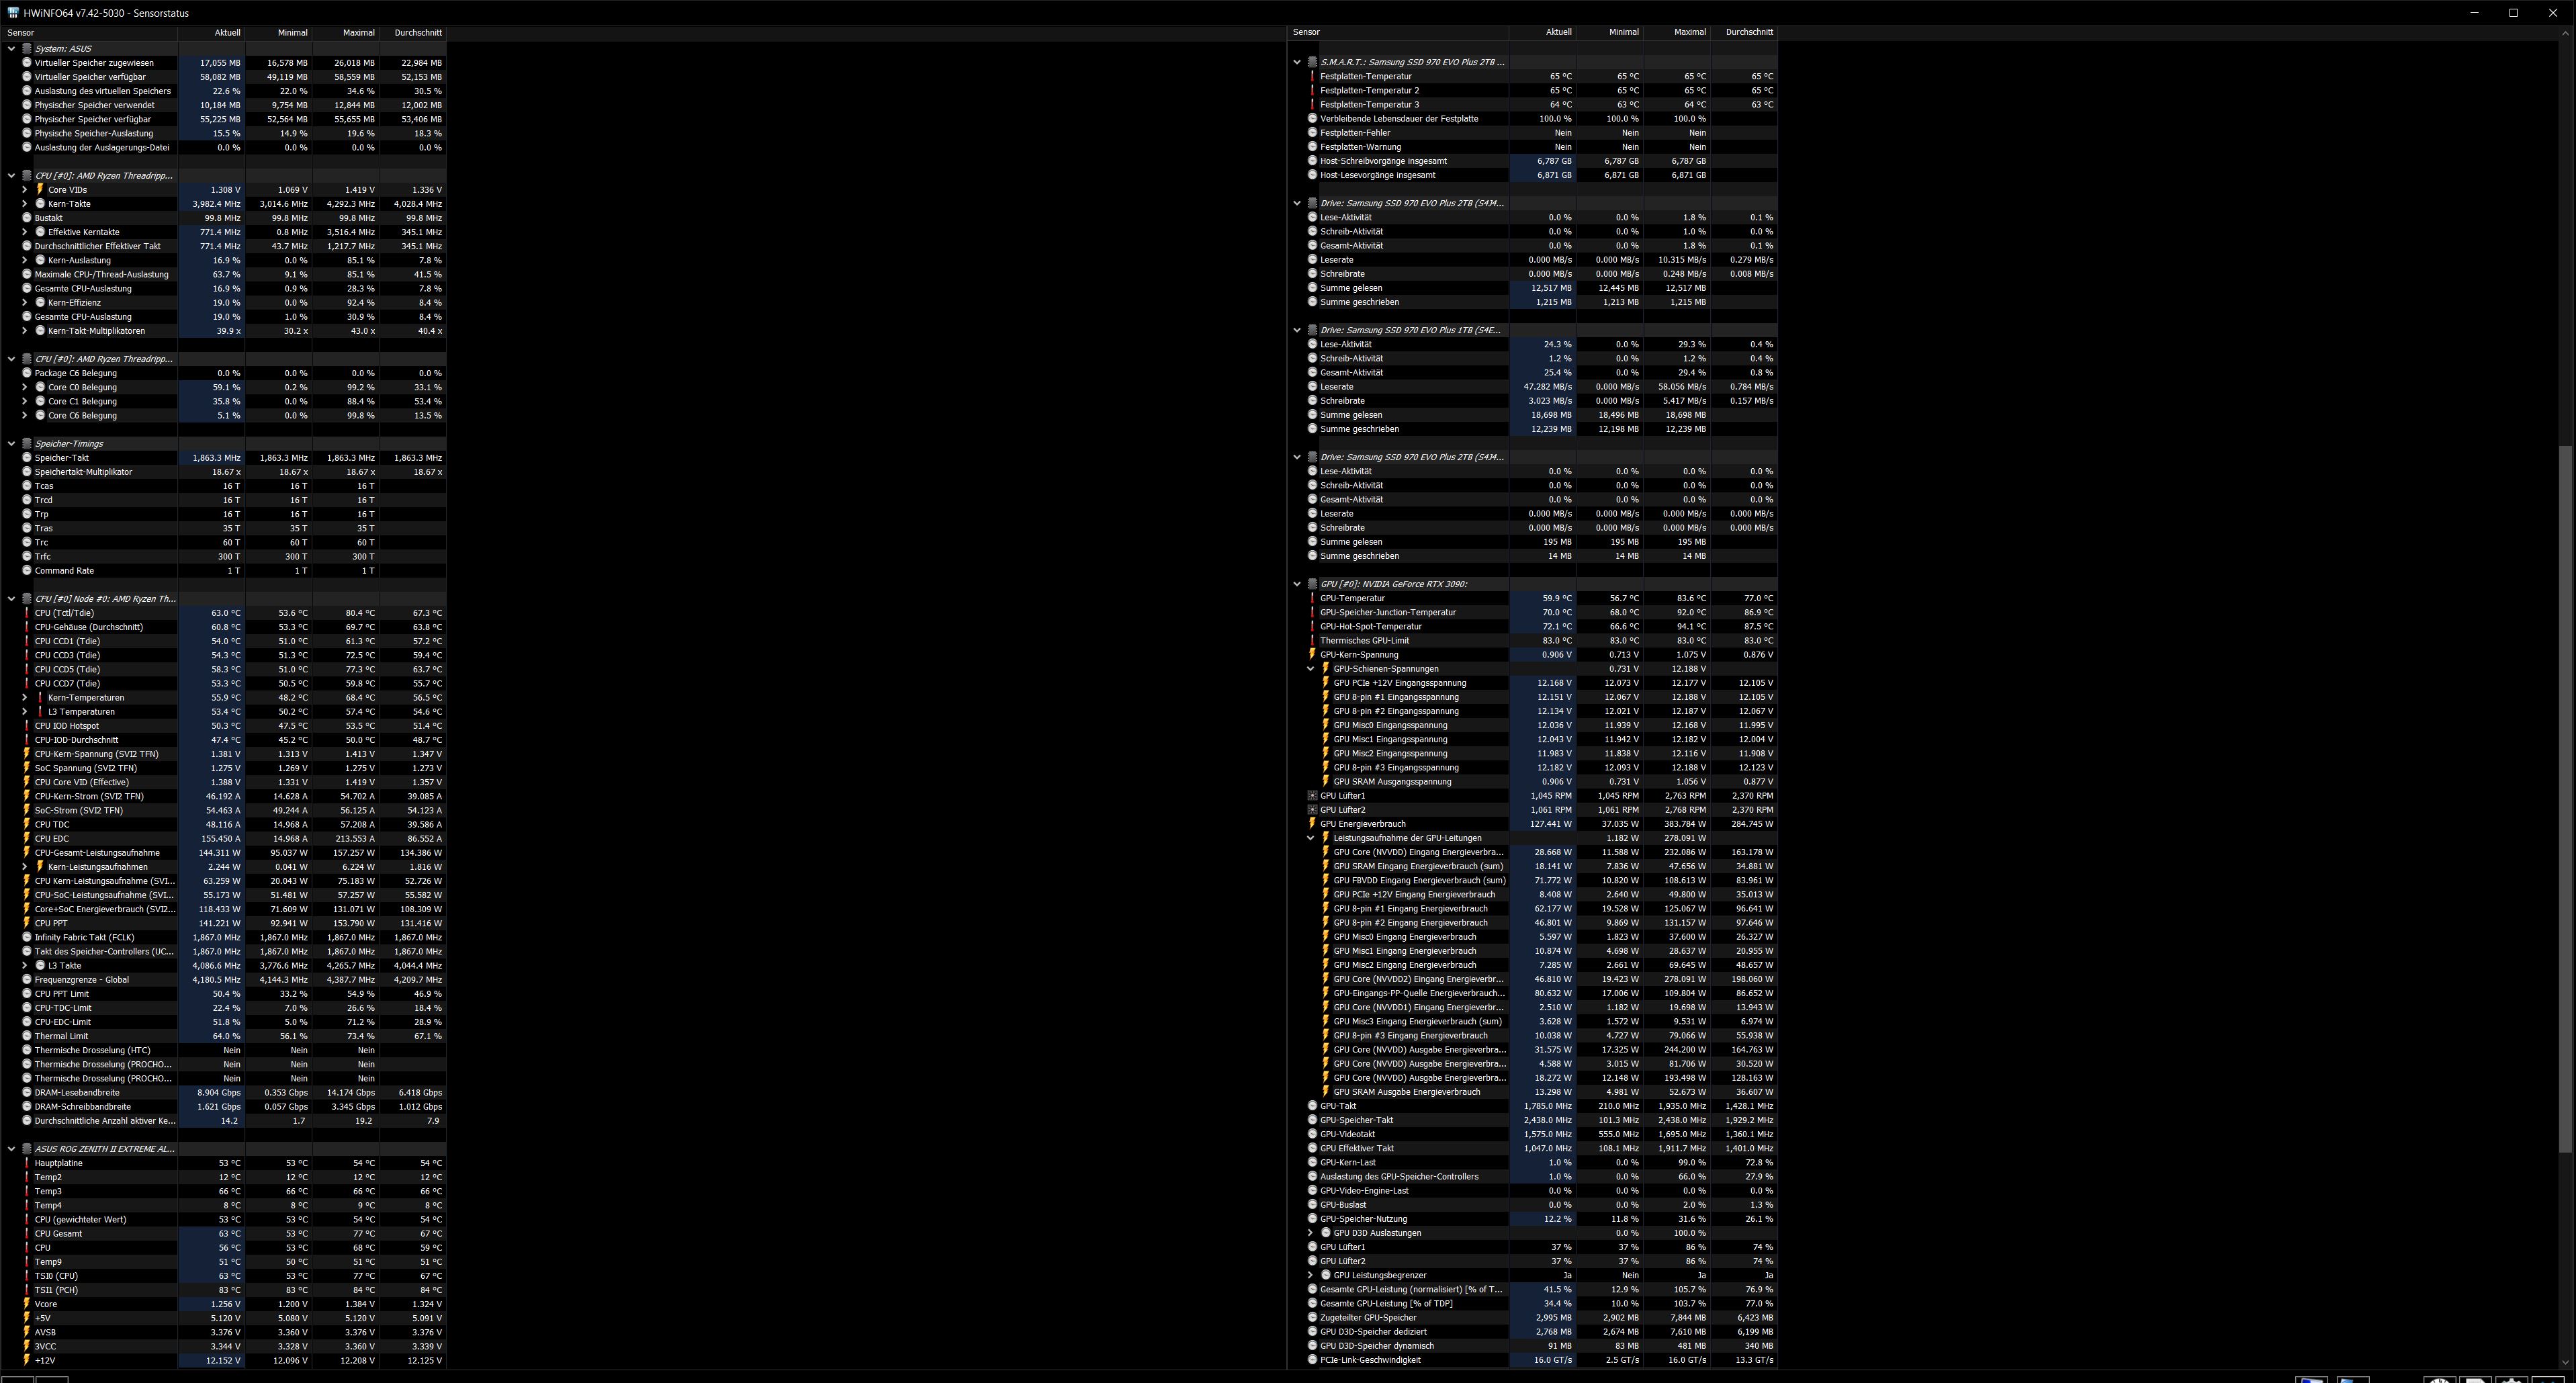Collapse the Speicher-Timings sensor group
2576x1383 pixels.
[x=11, y=444]
